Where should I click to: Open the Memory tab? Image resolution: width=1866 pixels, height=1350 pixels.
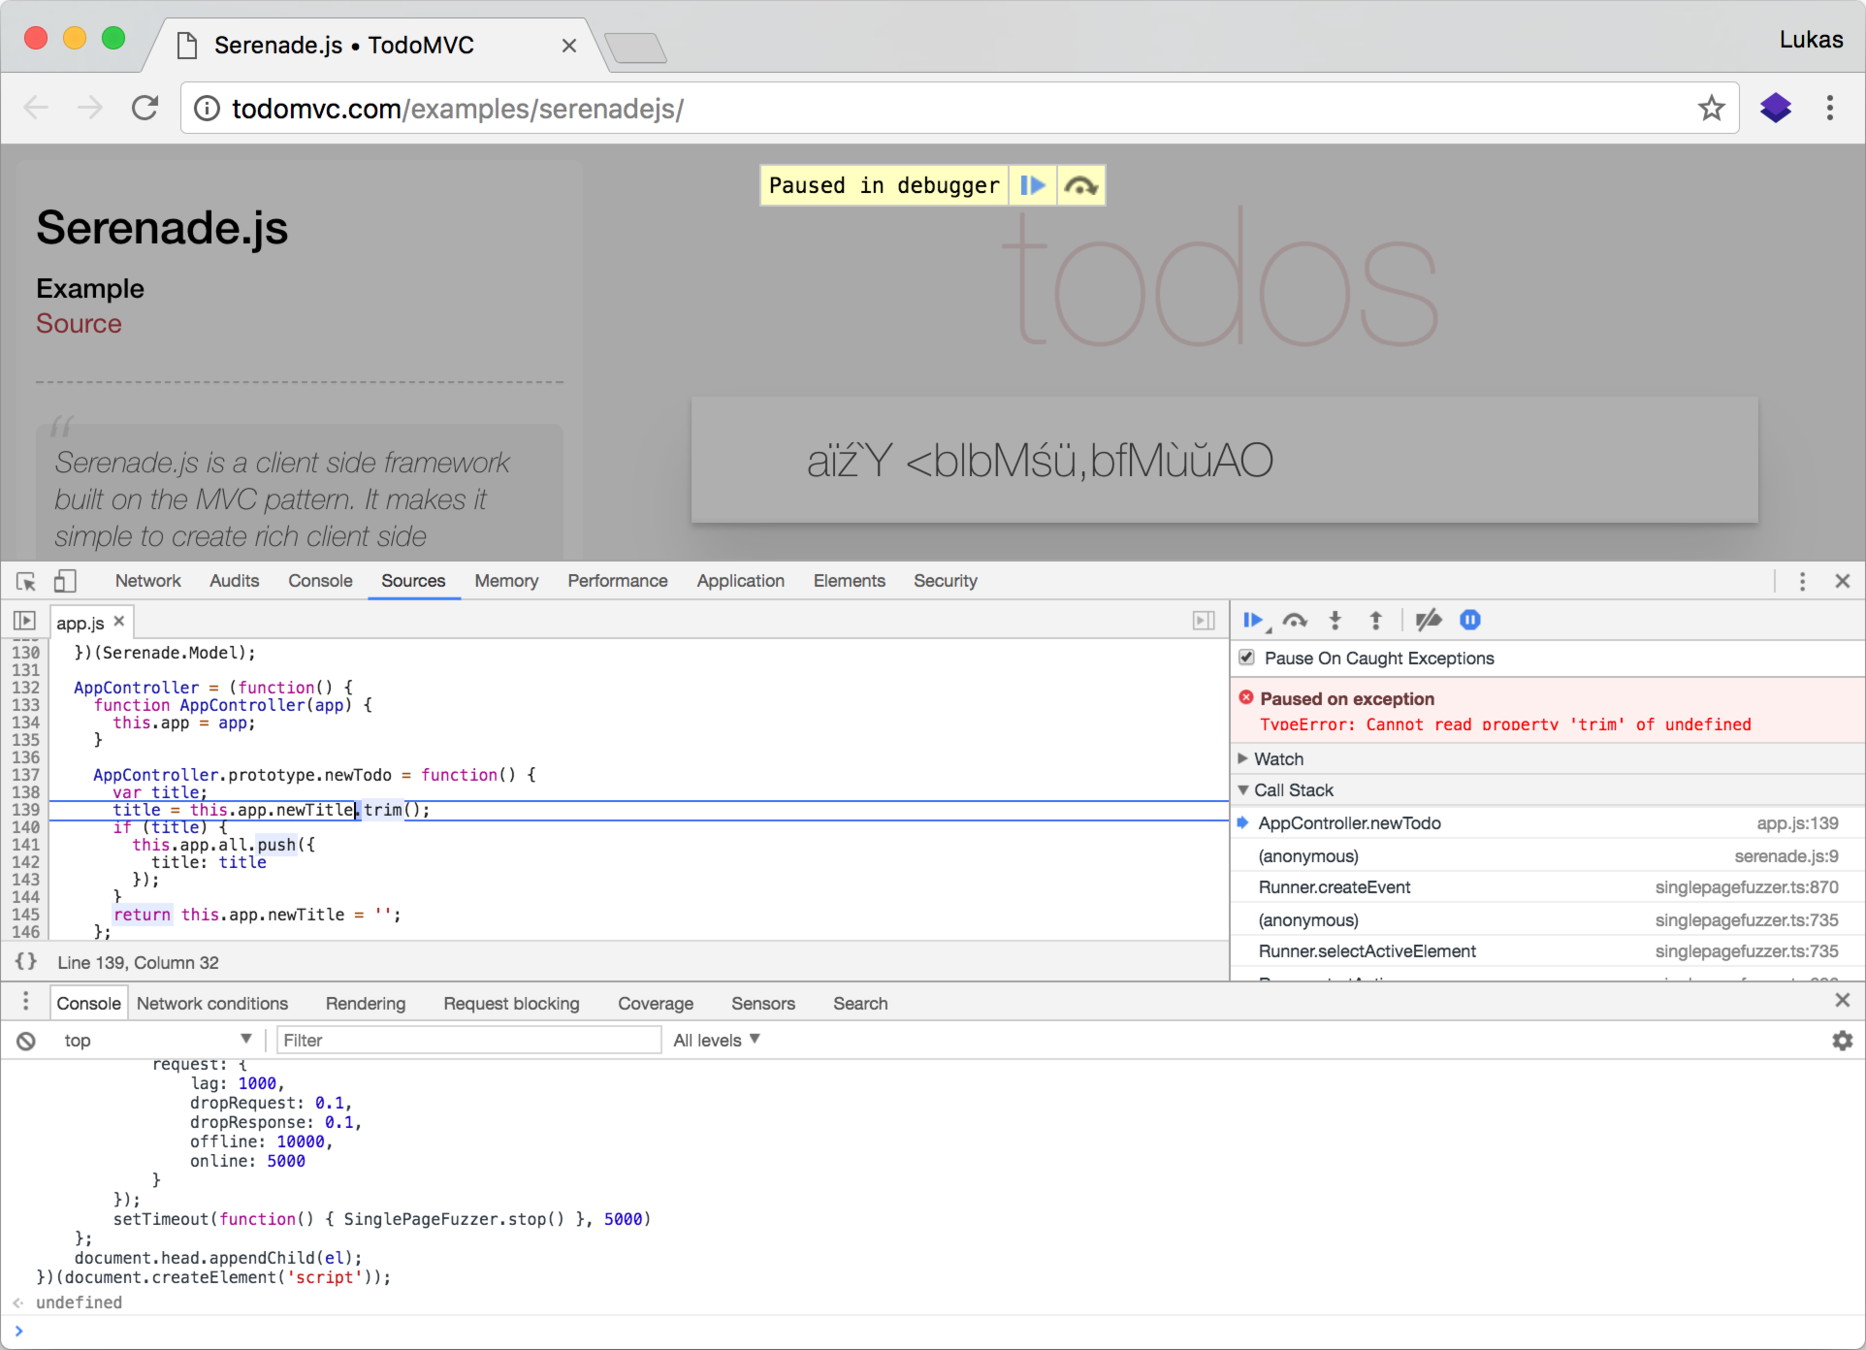click(506, 581)
